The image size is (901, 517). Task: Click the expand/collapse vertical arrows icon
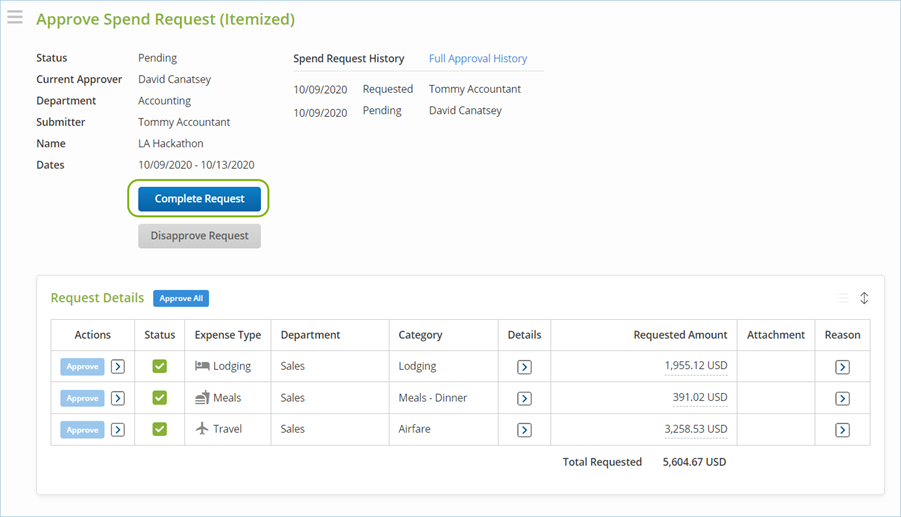[x=864, y=298]
